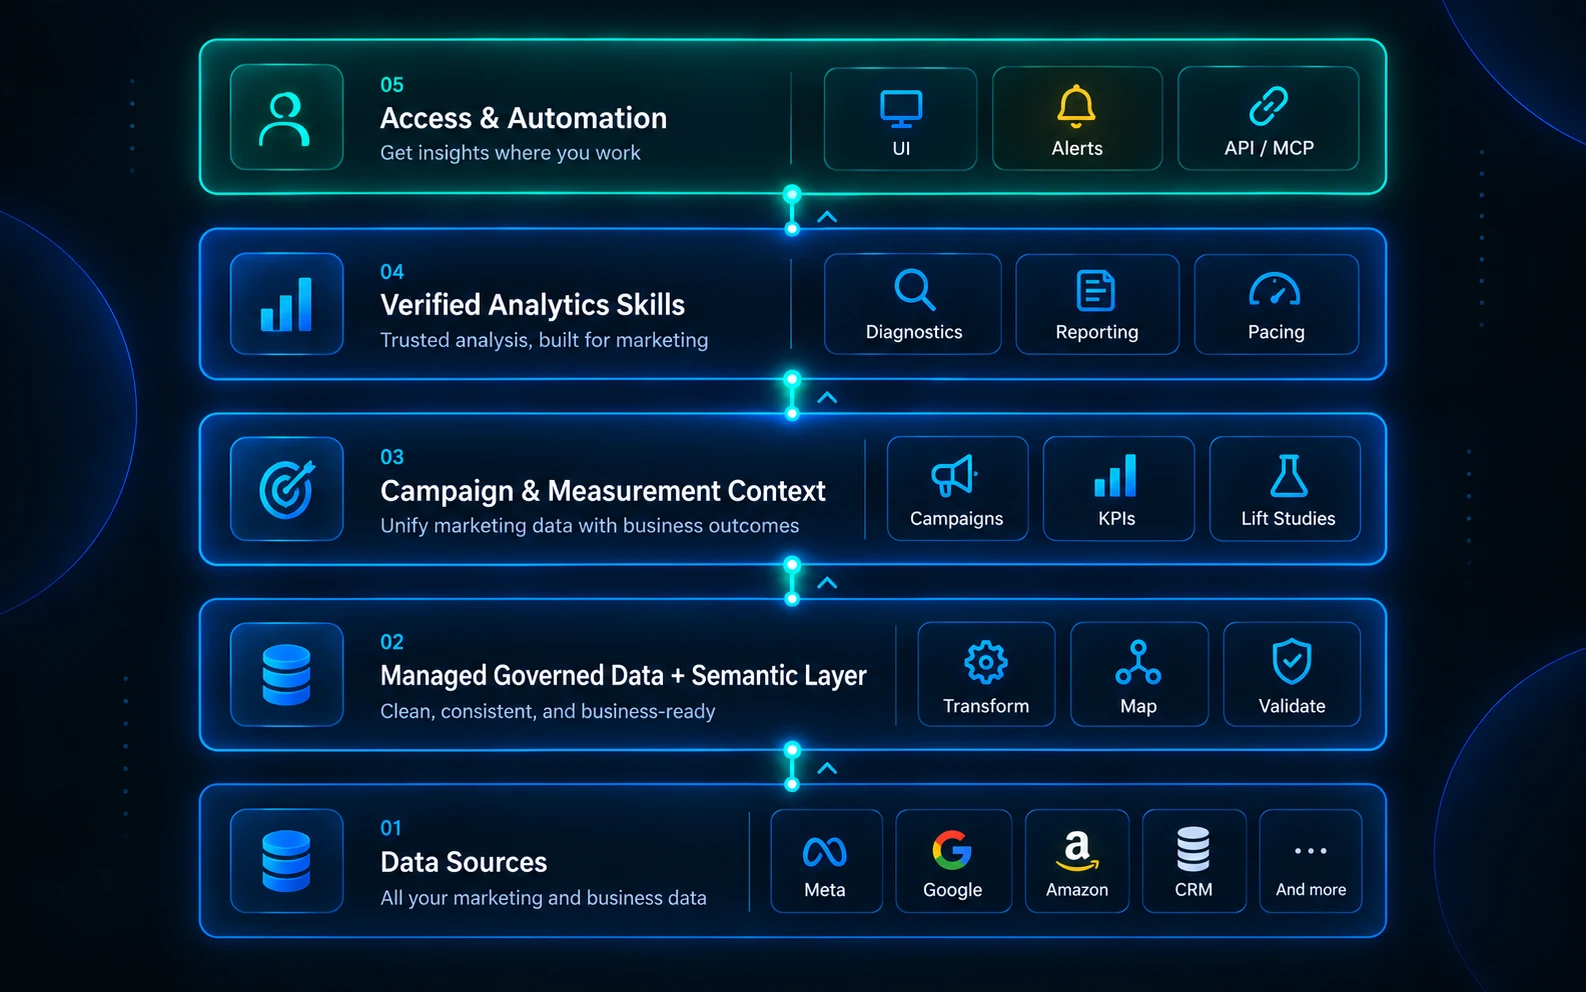1586x992 pixels.
Task: Select the Meta logo tile
Action: [826, 861]
